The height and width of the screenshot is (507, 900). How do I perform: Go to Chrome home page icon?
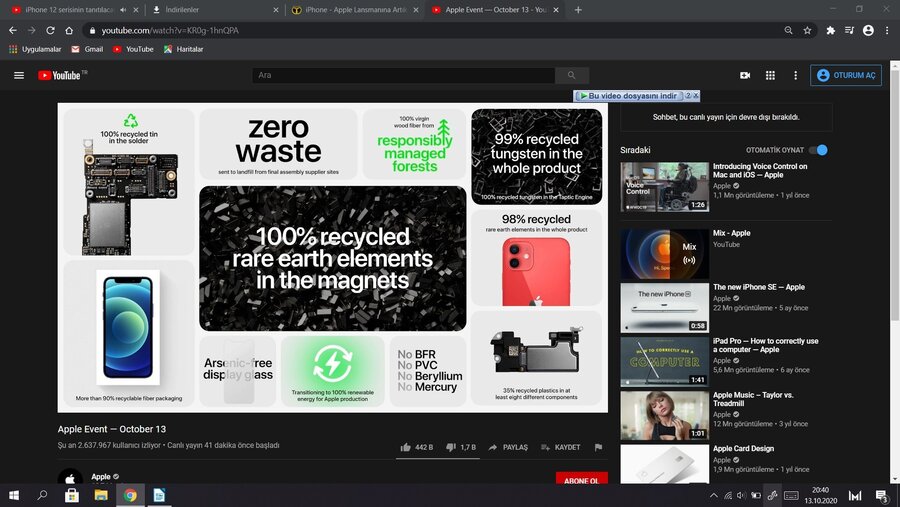[69, 30]
